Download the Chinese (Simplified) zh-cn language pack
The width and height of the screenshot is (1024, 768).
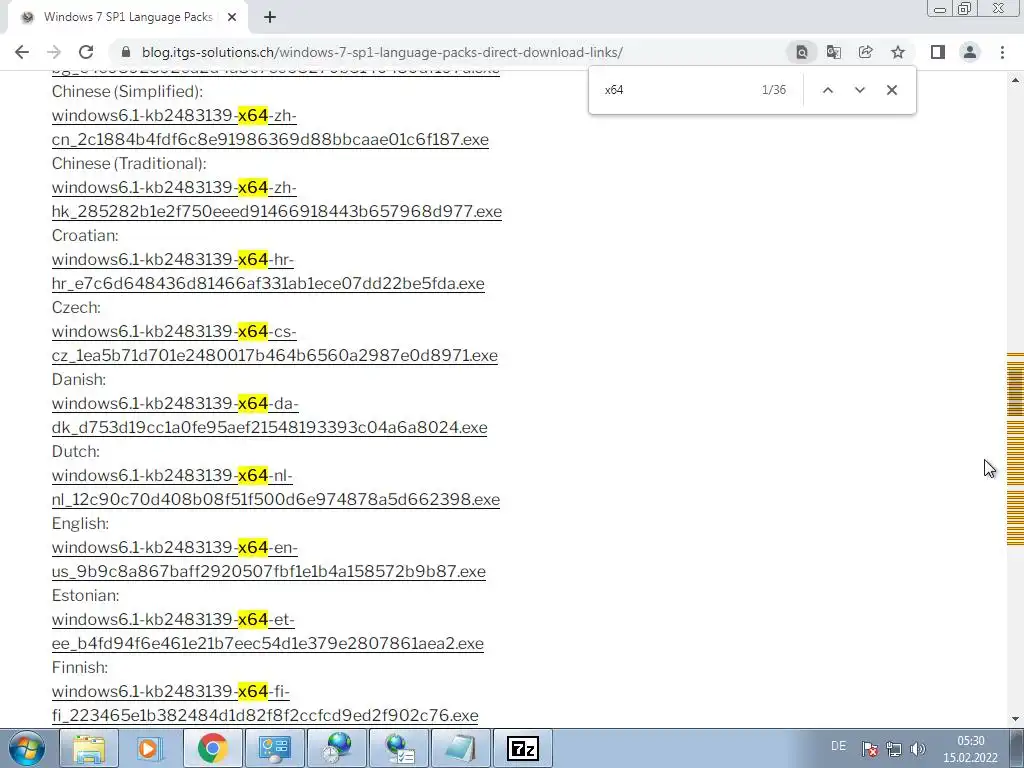coord(270,127)
